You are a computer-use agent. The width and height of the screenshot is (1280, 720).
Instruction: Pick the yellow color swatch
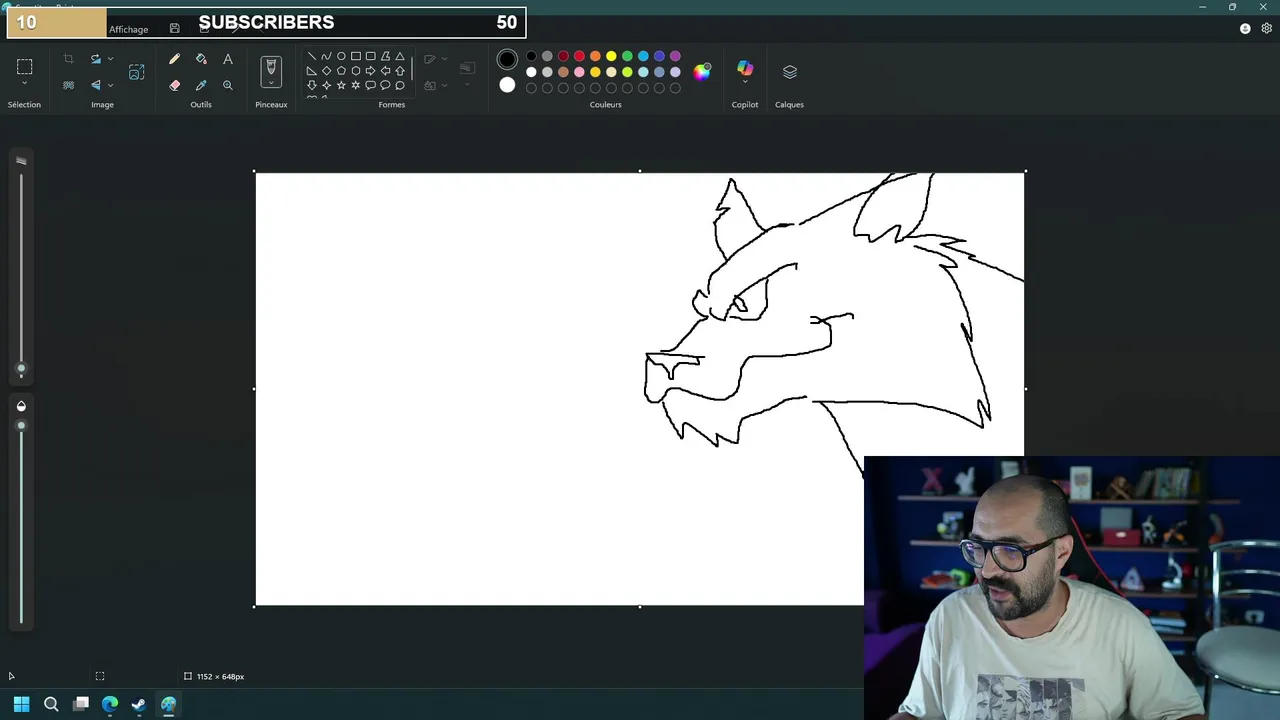click(x=611, y=56)
